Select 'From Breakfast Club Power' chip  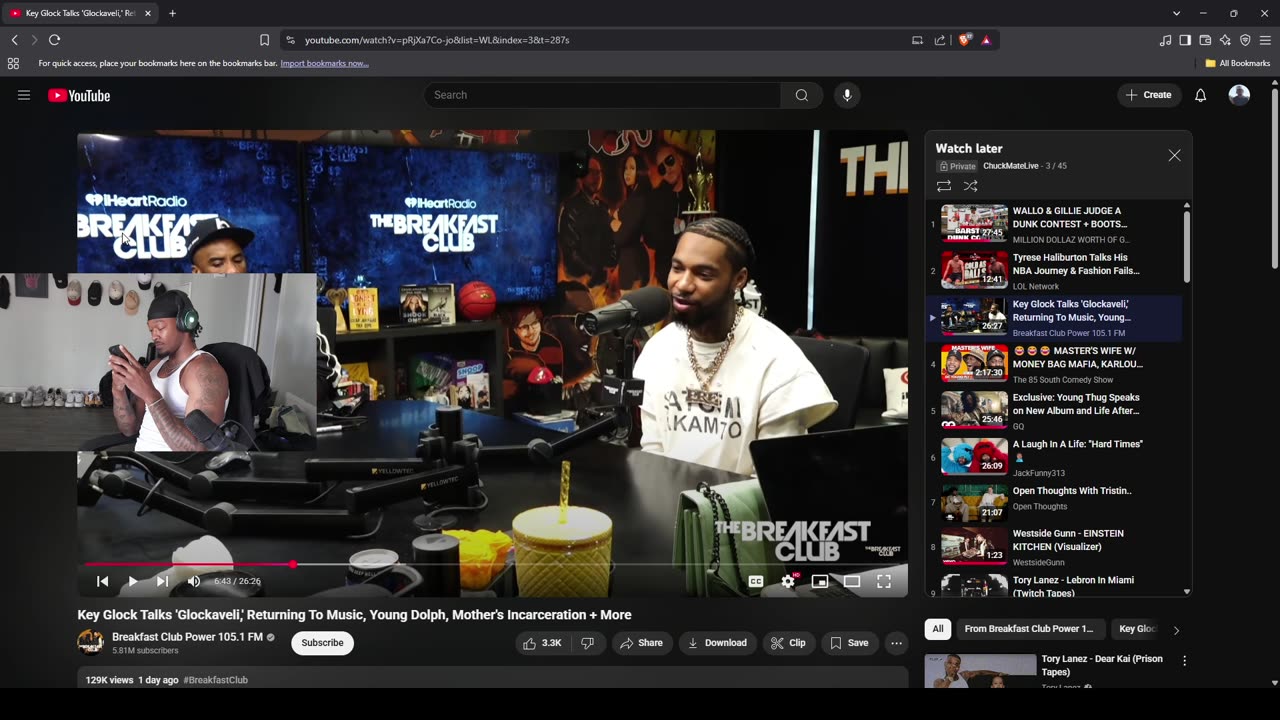(1029, 629)
